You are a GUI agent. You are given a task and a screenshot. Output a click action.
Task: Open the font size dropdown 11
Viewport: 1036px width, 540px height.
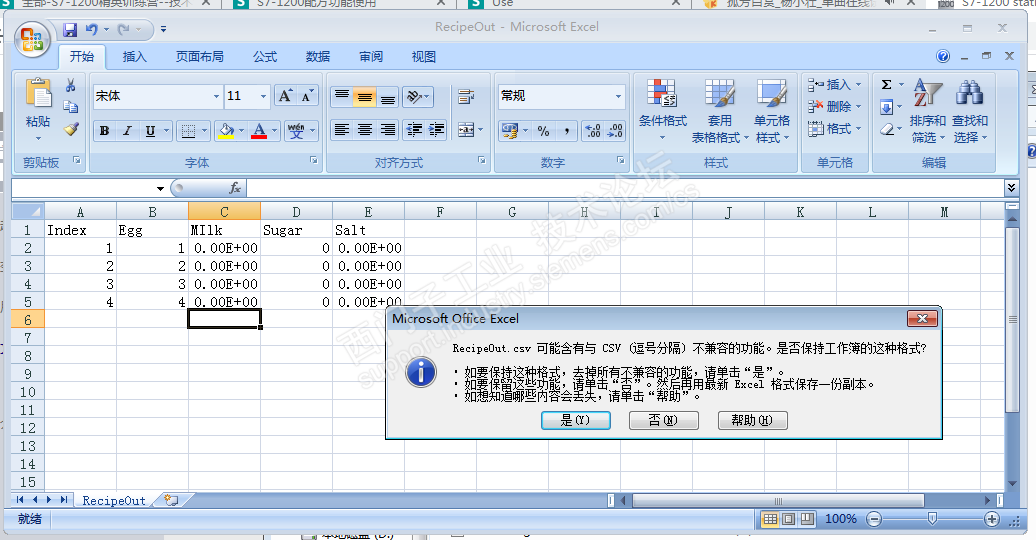263,96
